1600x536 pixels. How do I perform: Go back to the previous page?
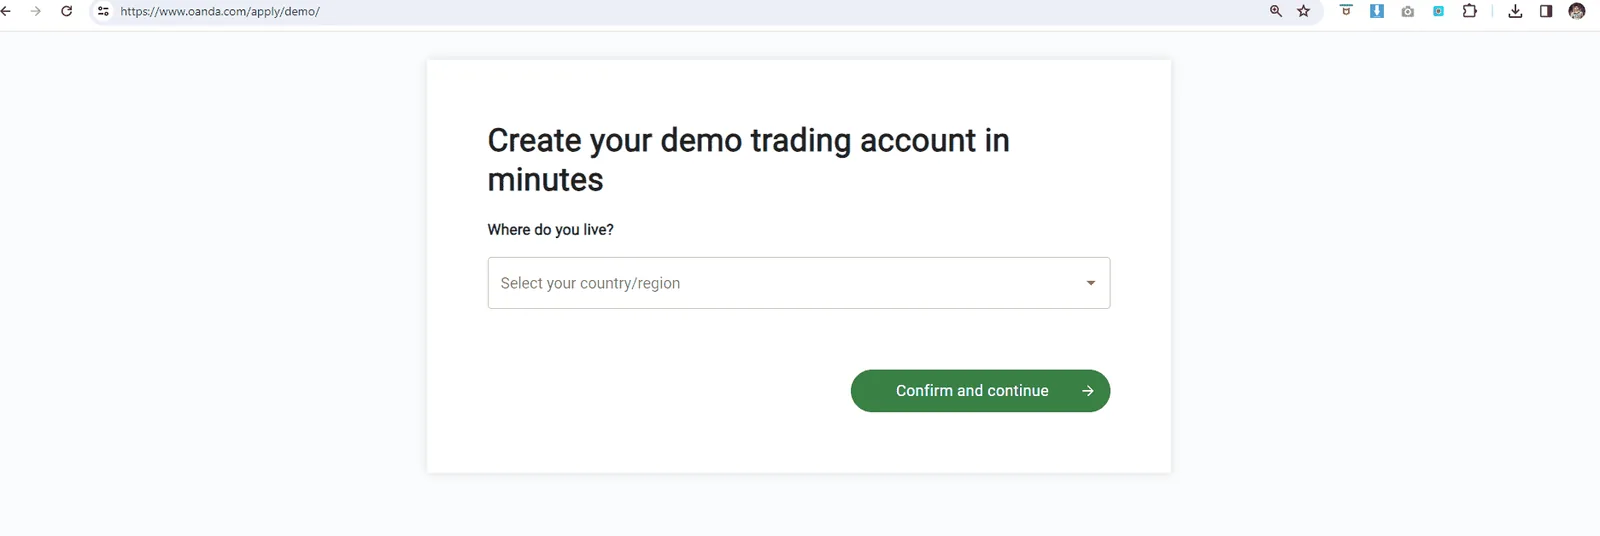tap(6, 11)
